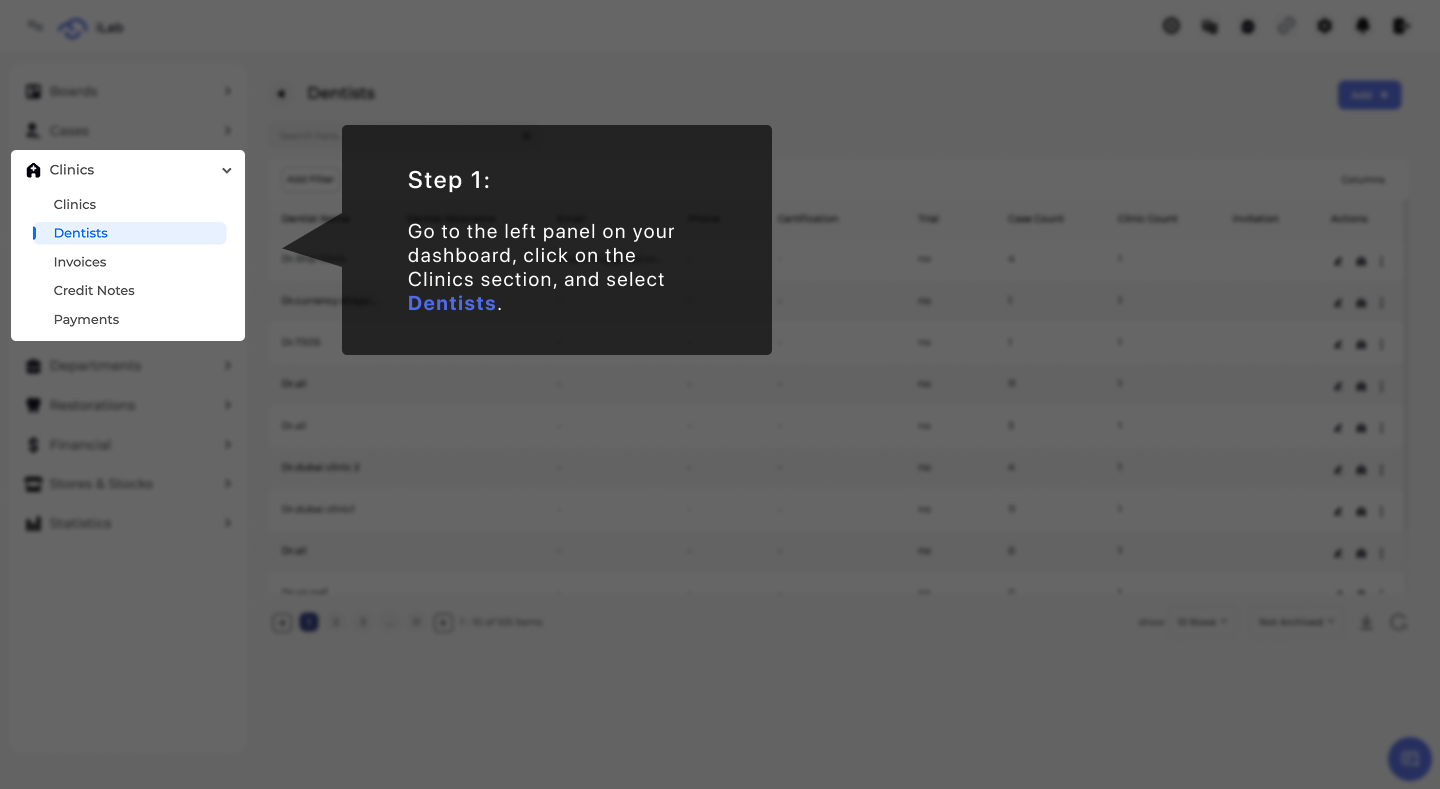Open the Clinics sub-item under Clinics

pos(75,204)
